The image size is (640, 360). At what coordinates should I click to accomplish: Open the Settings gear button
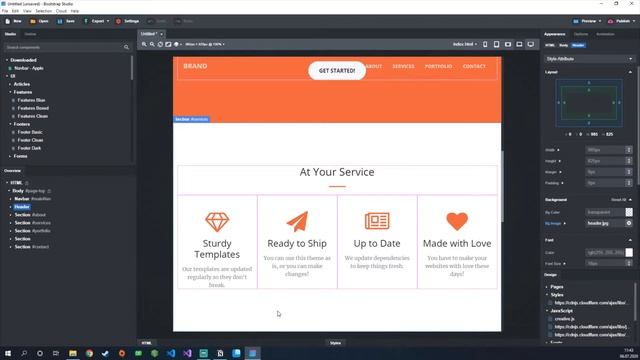(127, 21)
